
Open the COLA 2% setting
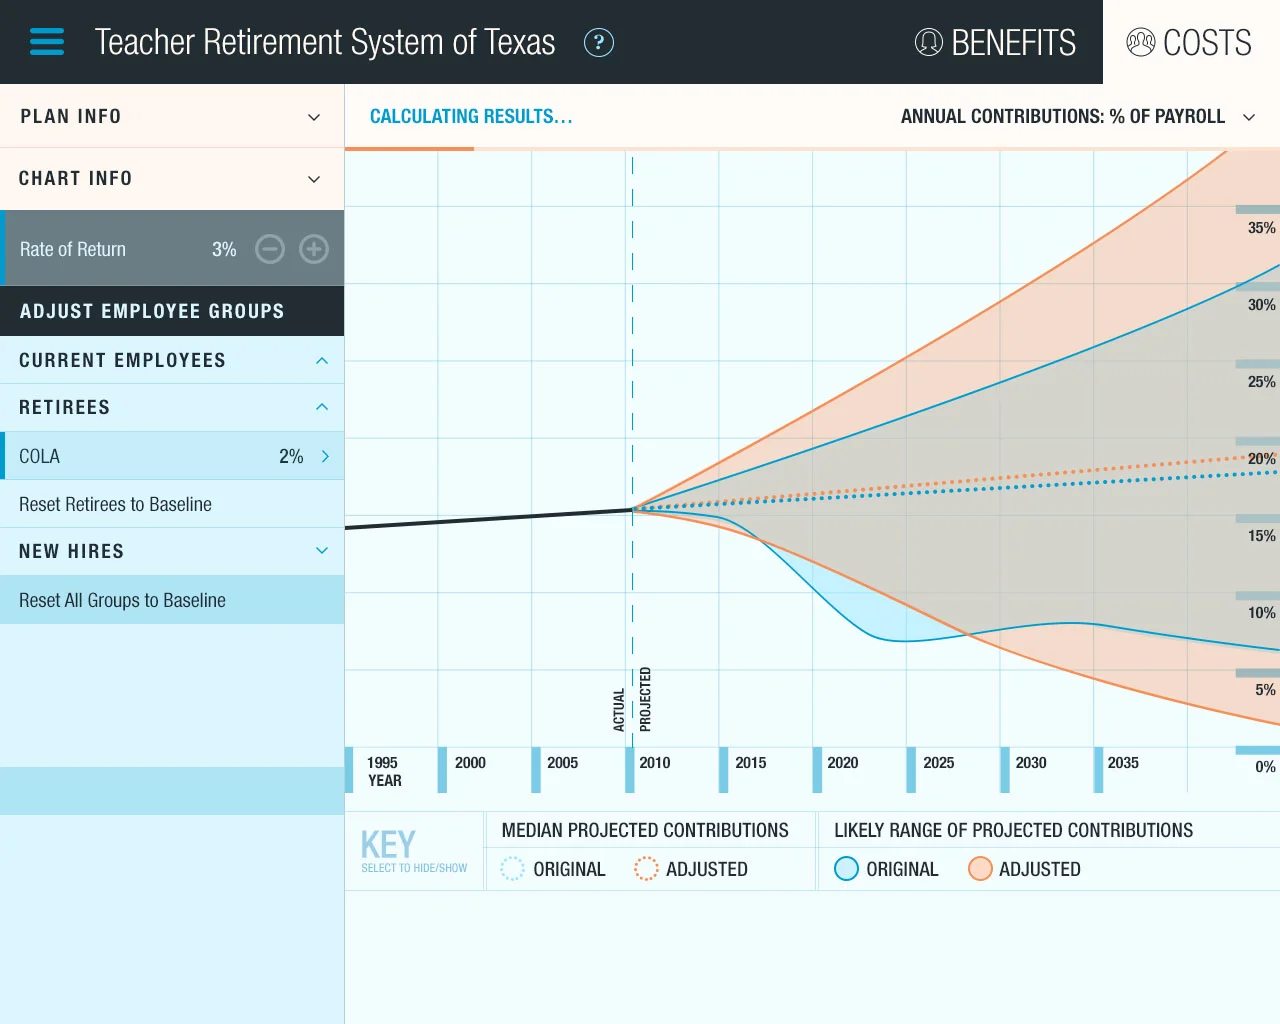pyautogui.click(x=172, y=456)
